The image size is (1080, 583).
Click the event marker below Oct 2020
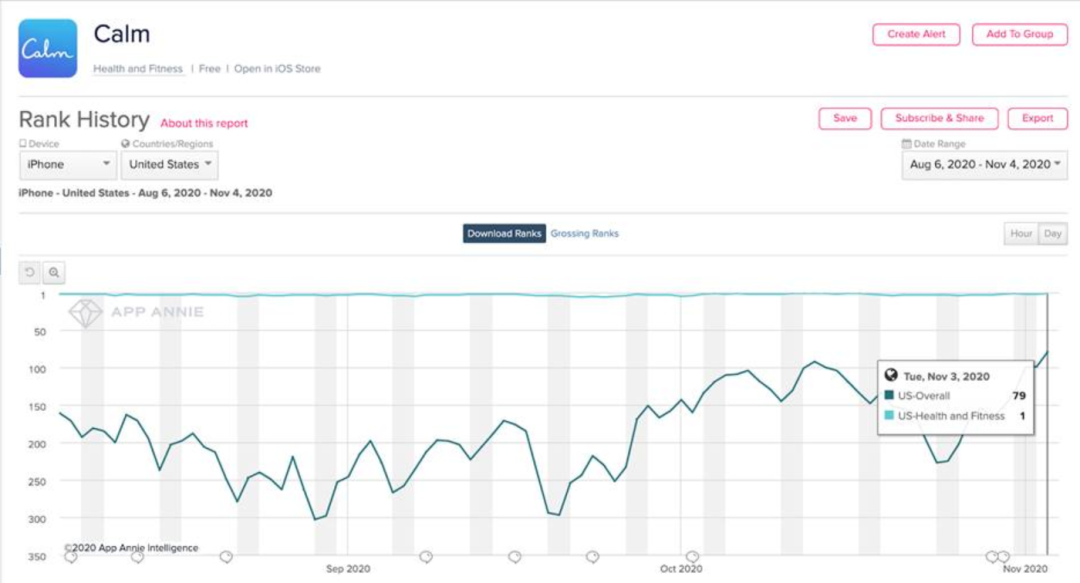pos(692,557)
